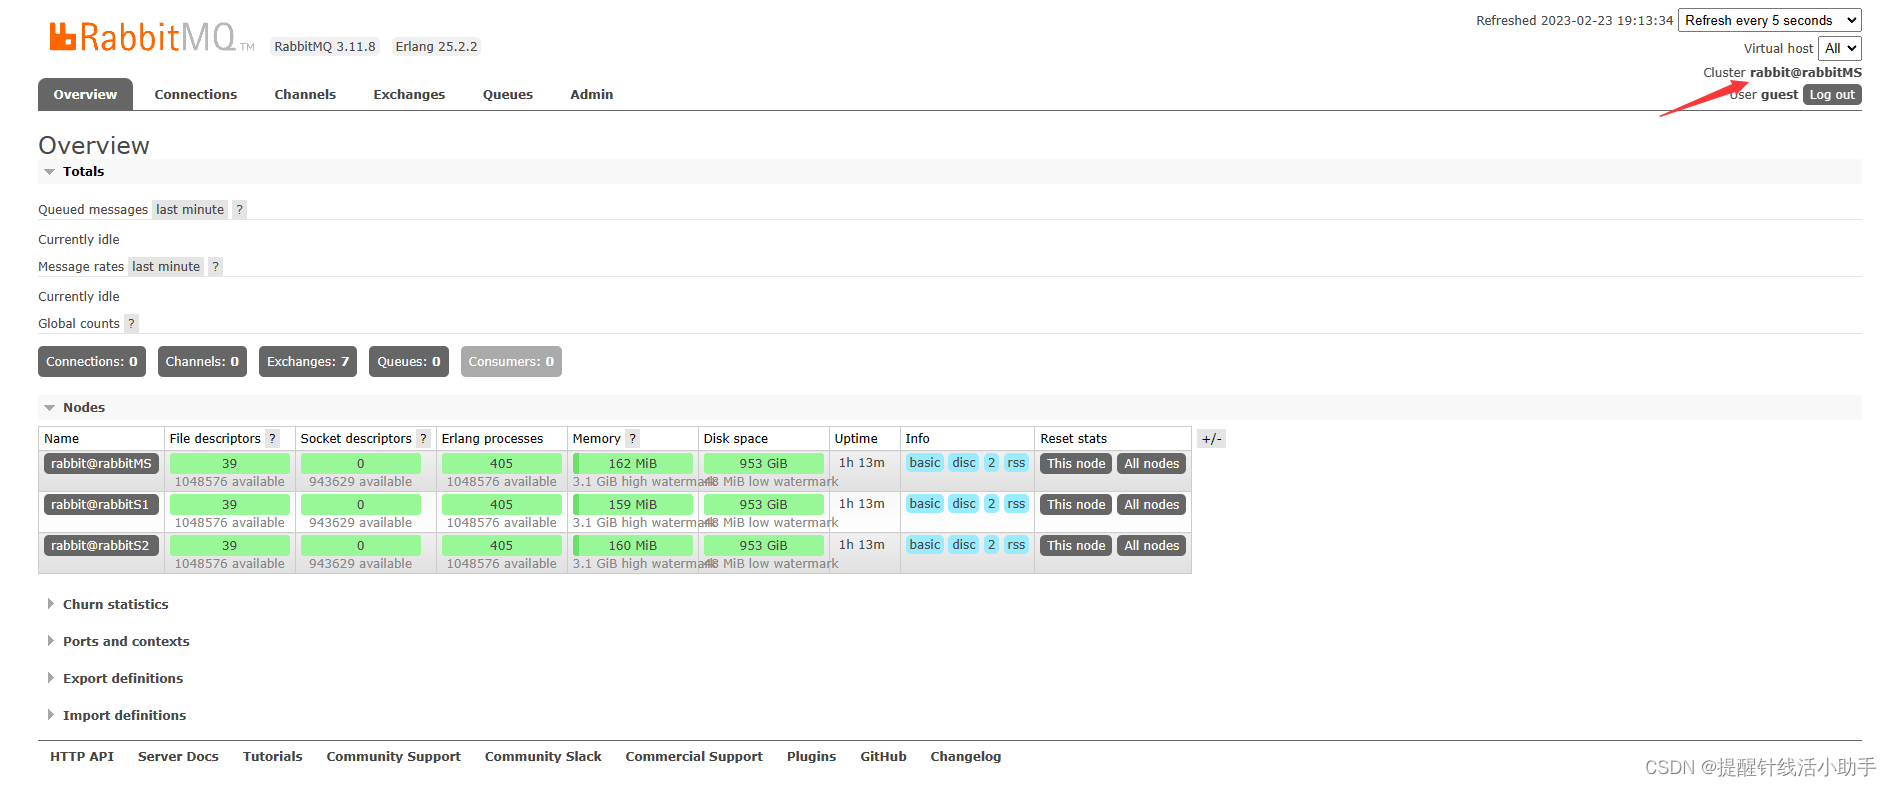Select the Overview tab
The width and height of the screenshot is (1892, 786).
(85, 95)
